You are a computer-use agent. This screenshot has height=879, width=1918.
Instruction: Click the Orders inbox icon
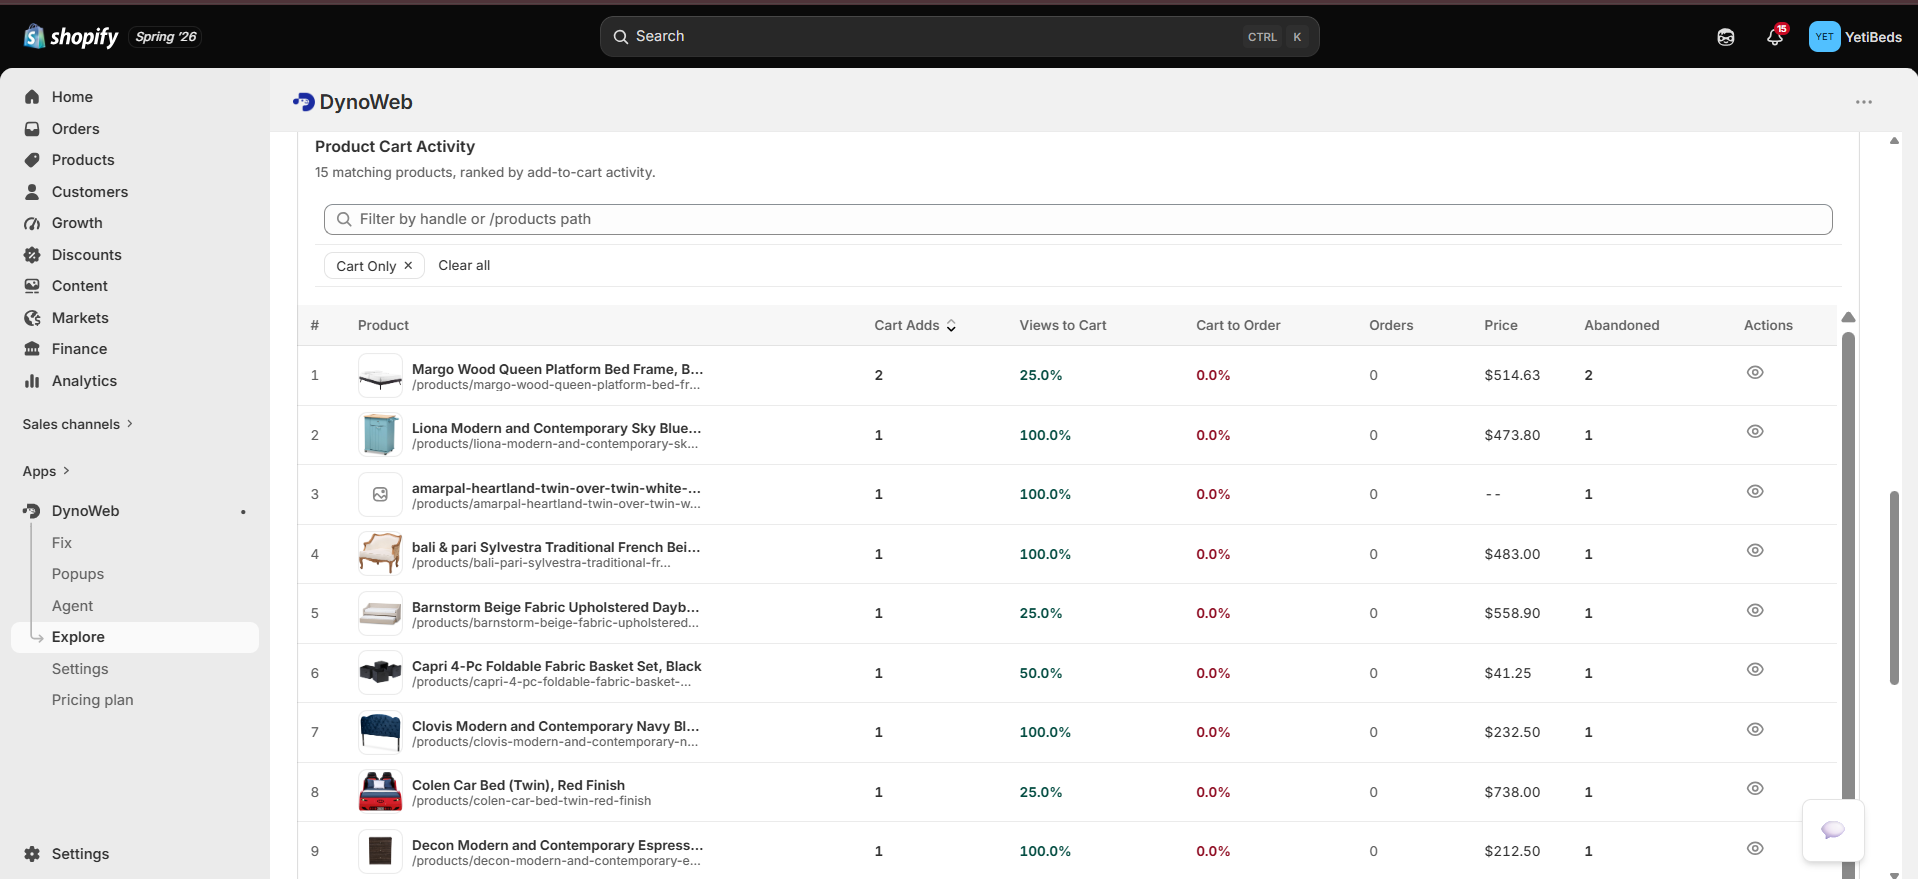pos(32,129)
